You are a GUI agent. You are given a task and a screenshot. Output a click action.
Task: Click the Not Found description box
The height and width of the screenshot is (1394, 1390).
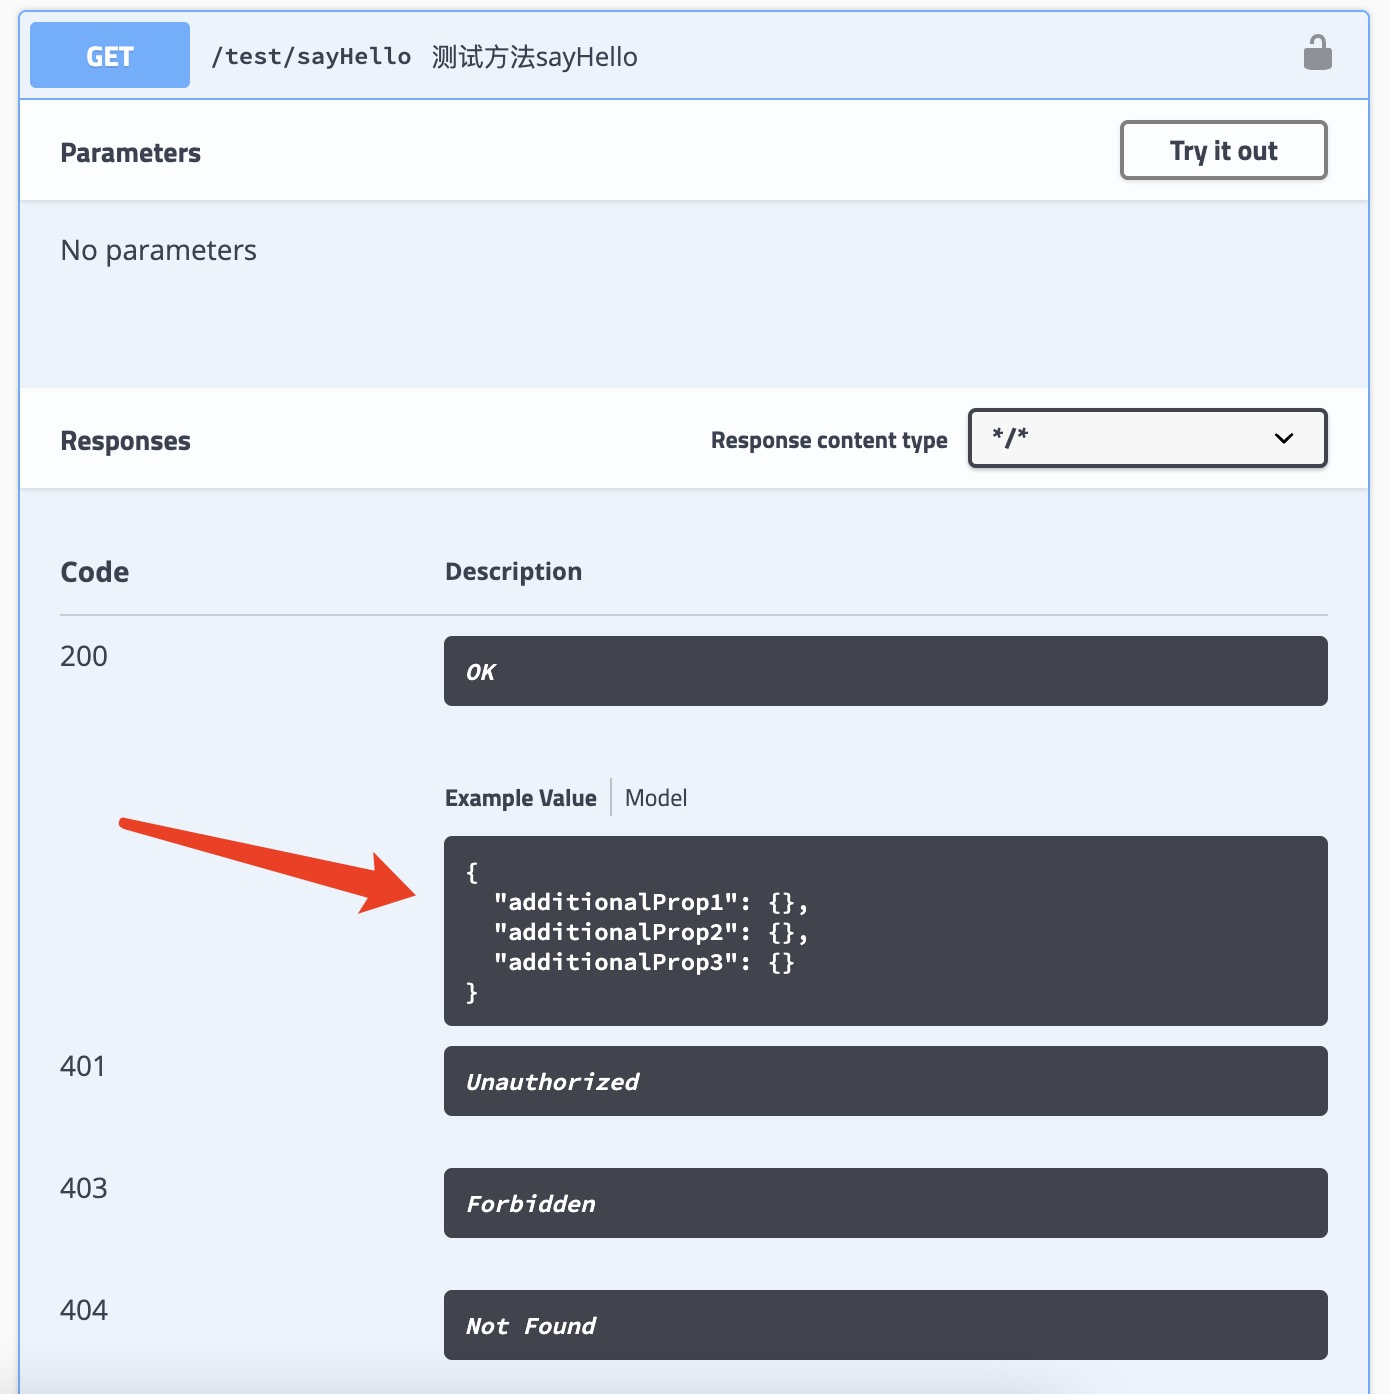tap(886, 1325)
